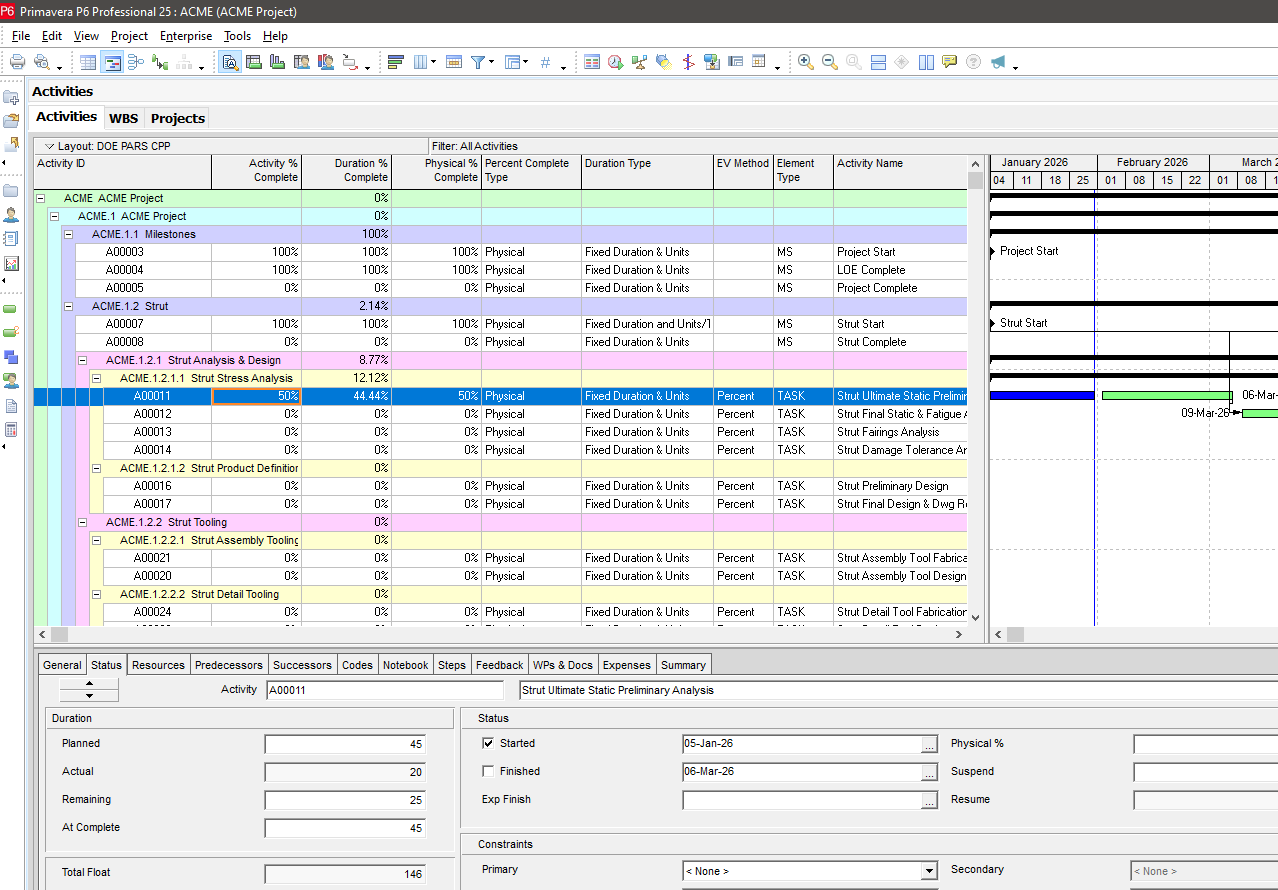Show the Resource Usage Profile icon
This screenshot has height=890, width=1278.
point(326,62)
